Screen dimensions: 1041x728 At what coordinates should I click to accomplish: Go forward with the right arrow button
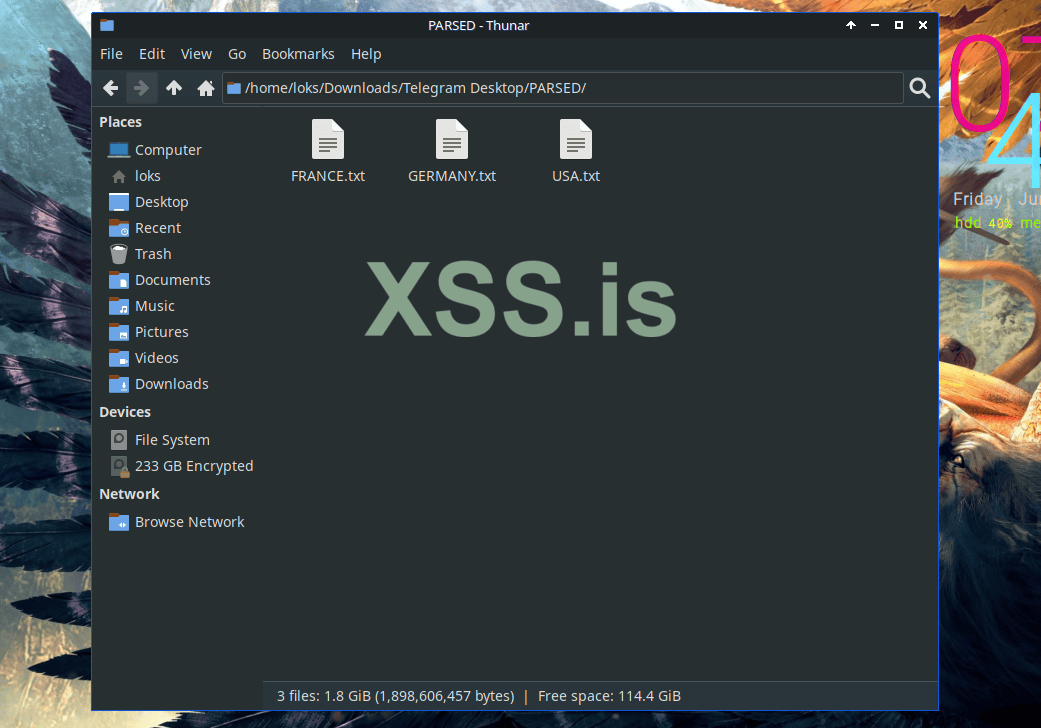[141, 88]
